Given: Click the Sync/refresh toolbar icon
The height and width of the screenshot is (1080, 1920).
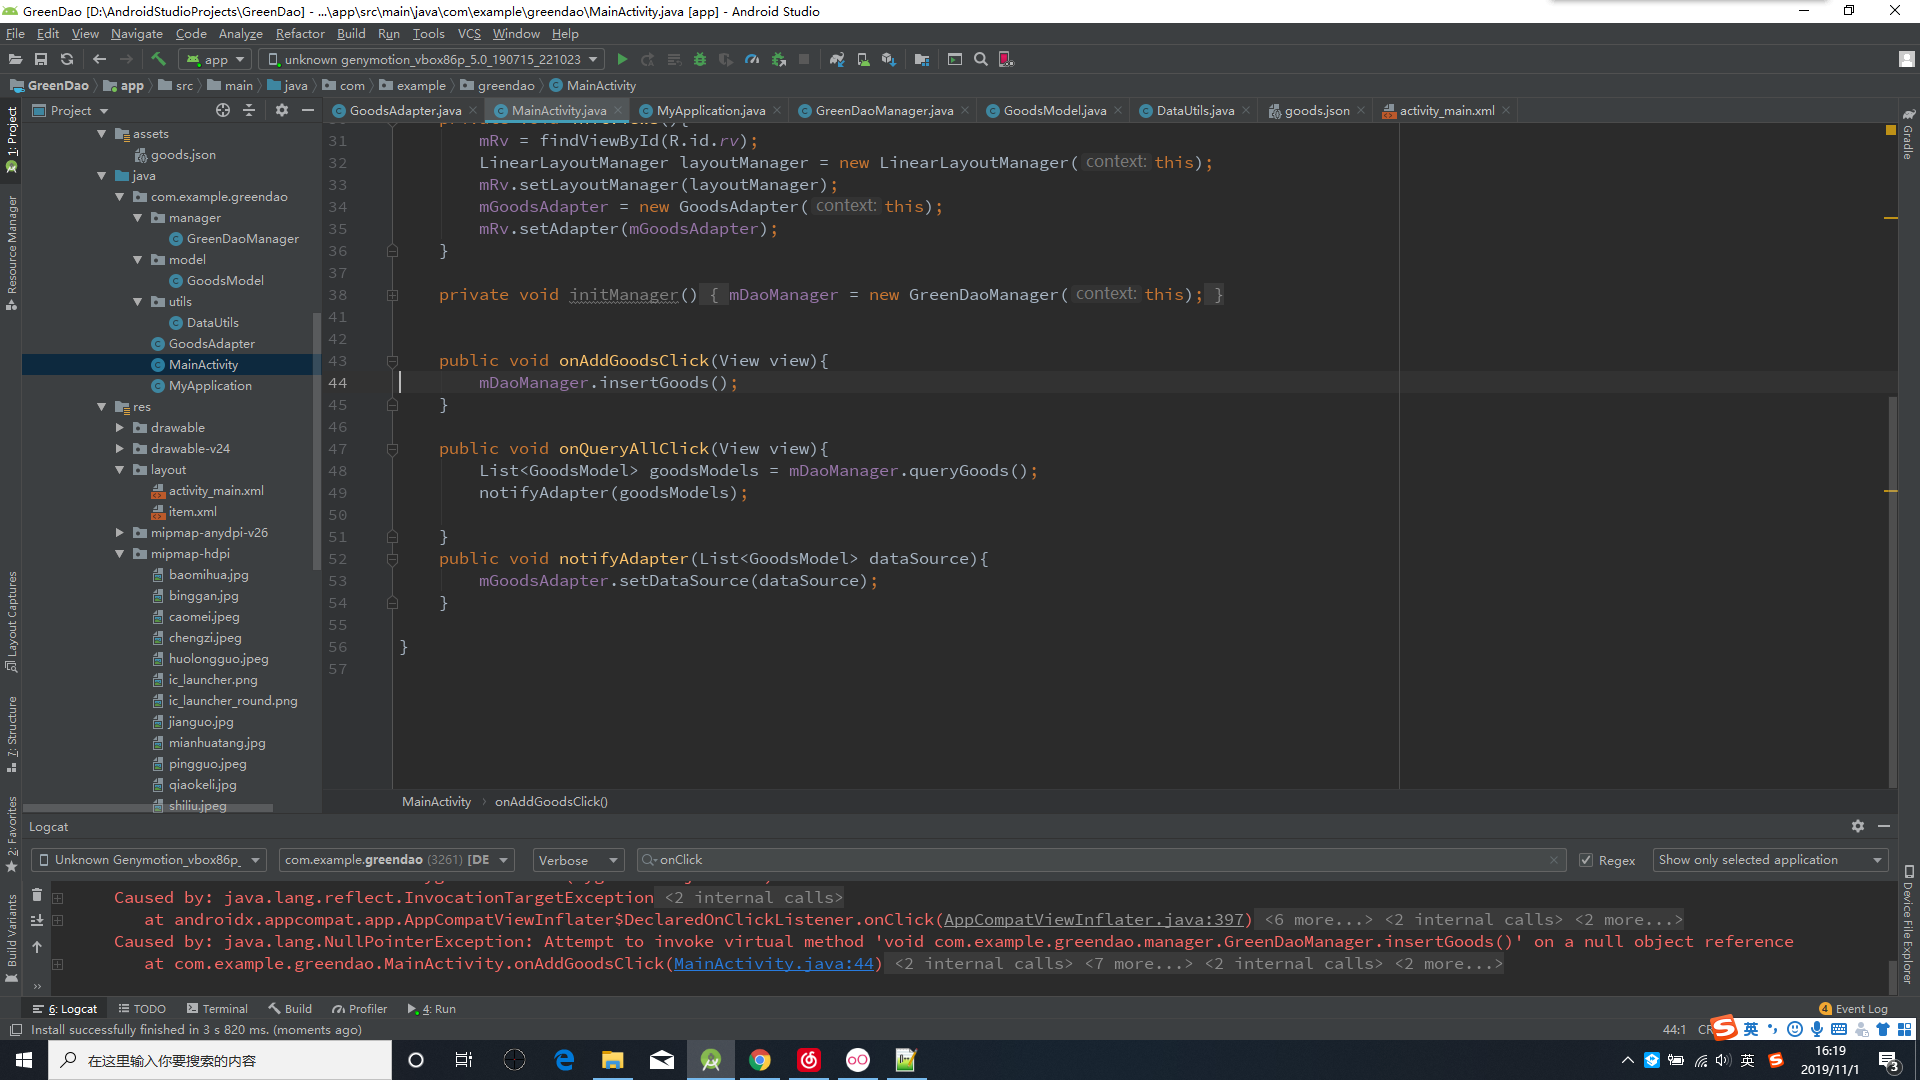Looking at the screenshot, I should [67, 59].
